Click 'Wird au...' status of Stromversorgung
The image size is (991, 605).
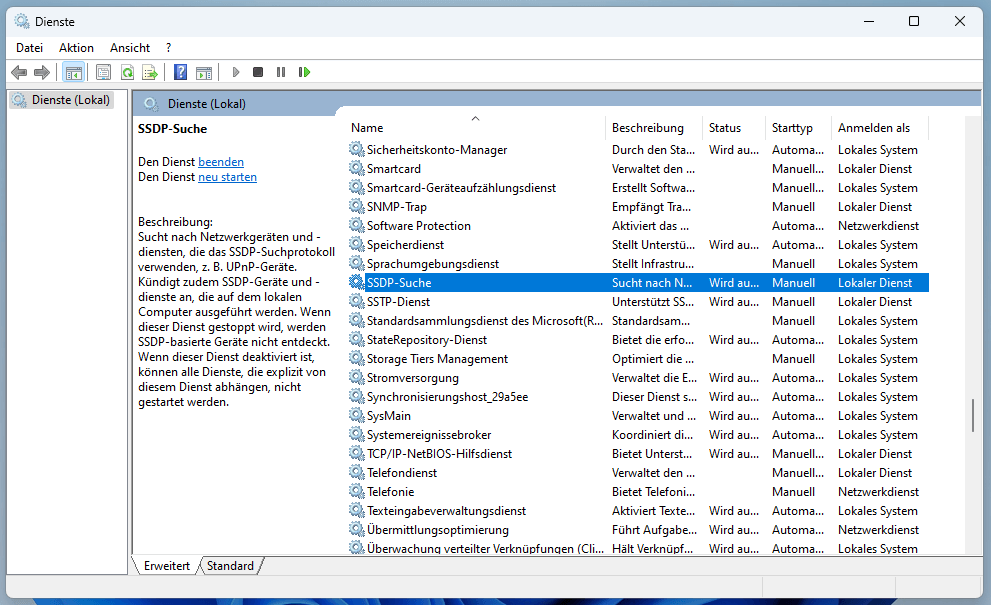pos(734,377)
